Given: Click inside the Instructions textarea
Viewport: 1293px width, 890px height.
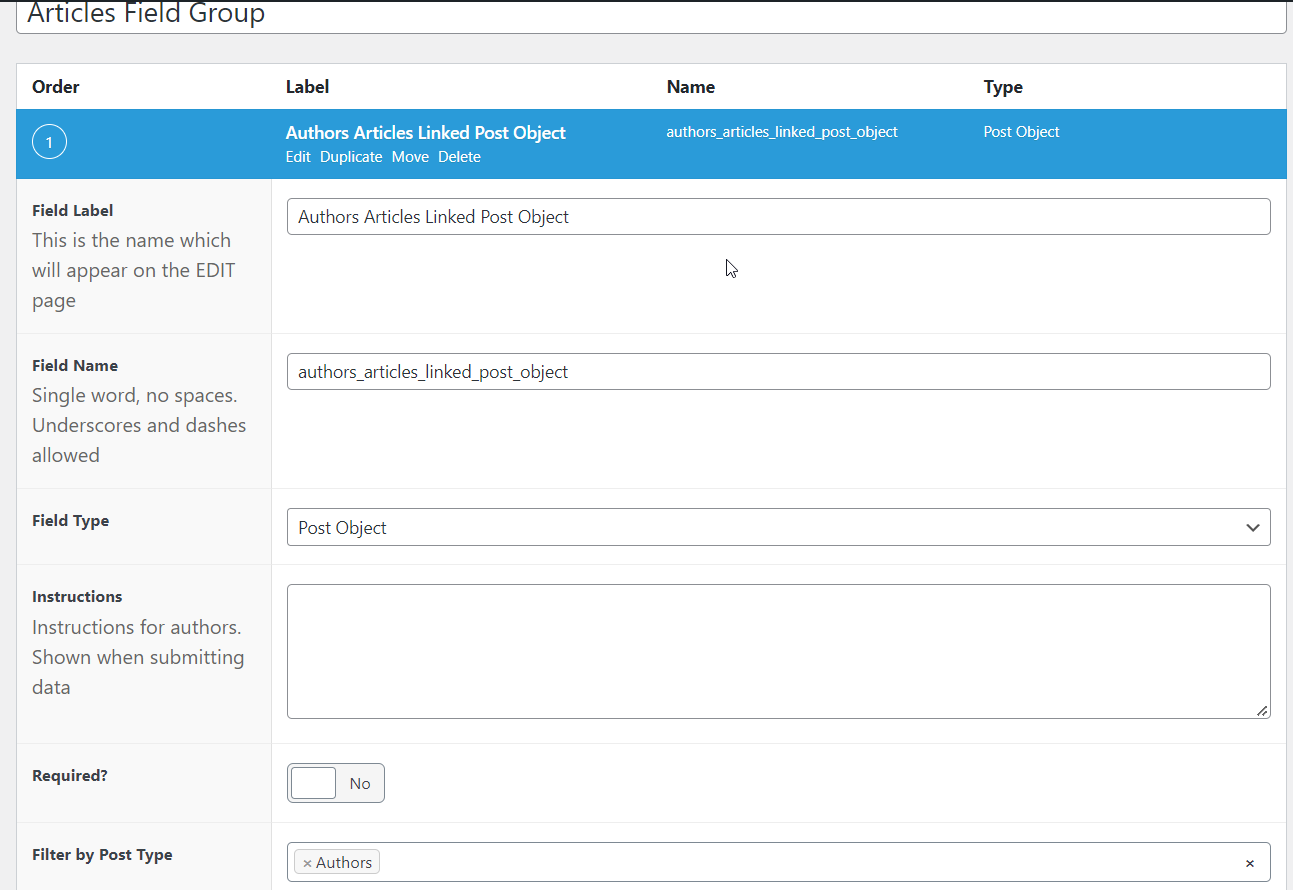Looking at the screenshot, I should (x=778, y=651).
